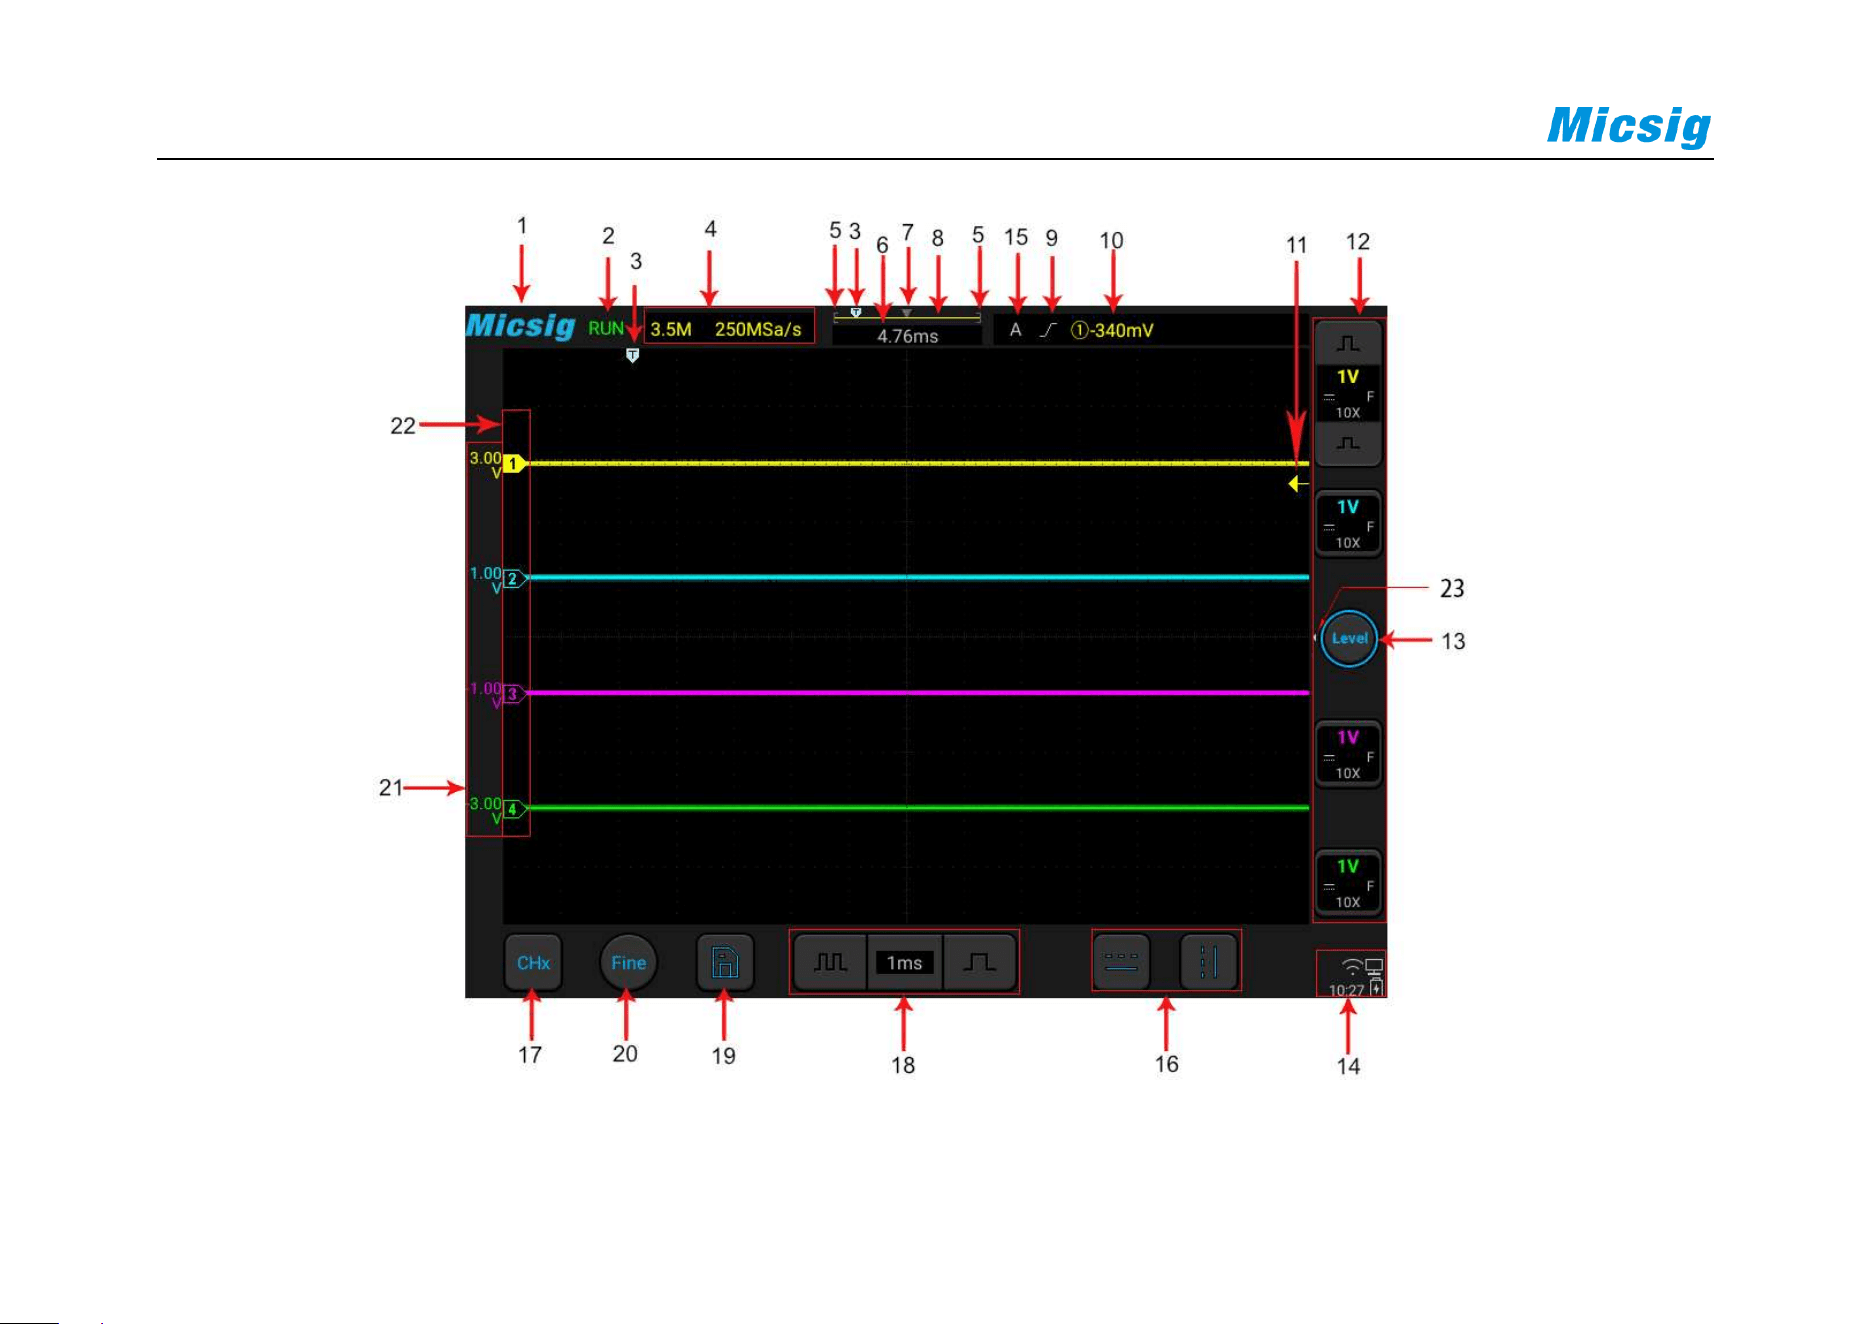Open the cyan channel 2 1V menu

click(x=1348, y=523)
